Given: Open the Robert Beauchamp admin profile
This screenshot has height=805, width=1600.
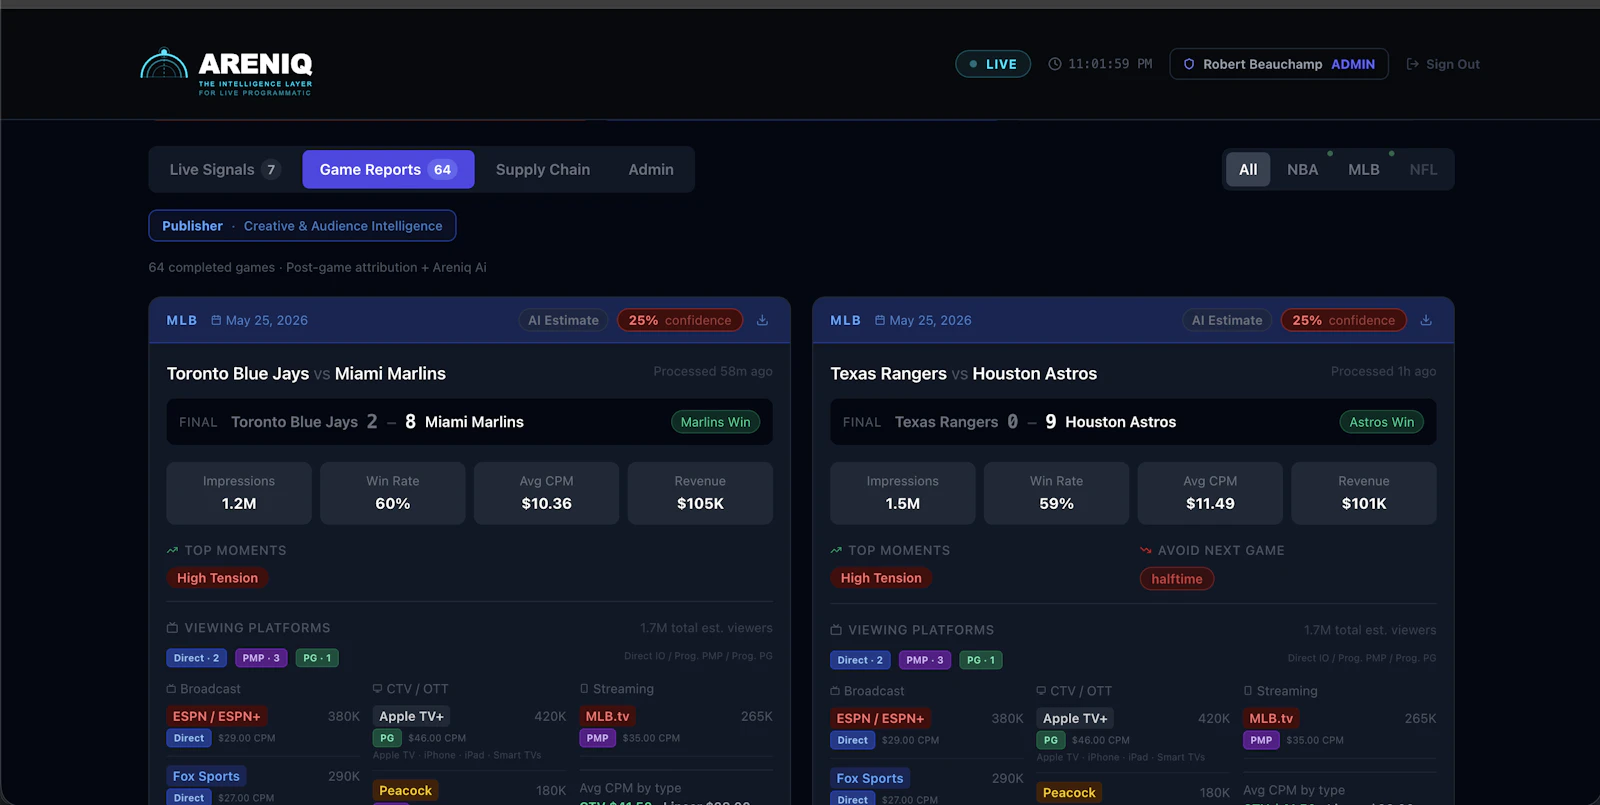Looking at the screenshot, I should coord(1279,64).
